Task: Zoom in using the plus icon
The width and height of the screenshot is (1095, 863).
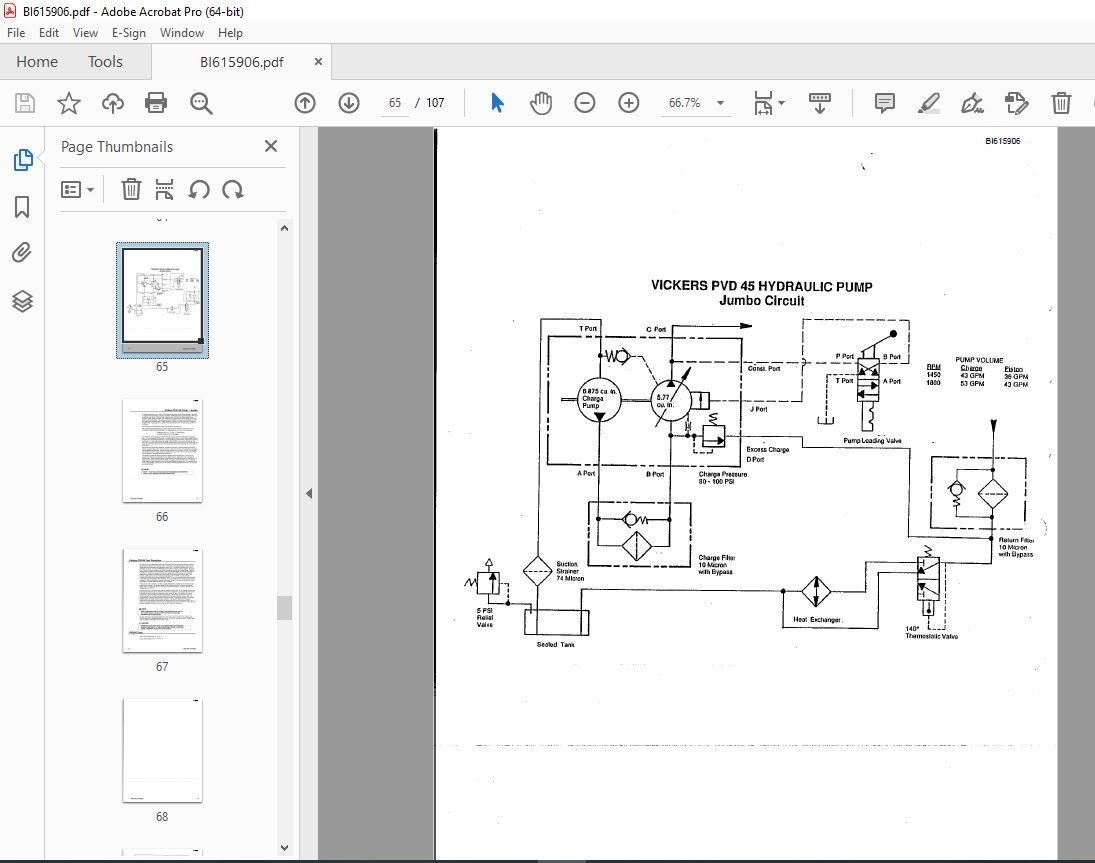Action: point(629,103)
